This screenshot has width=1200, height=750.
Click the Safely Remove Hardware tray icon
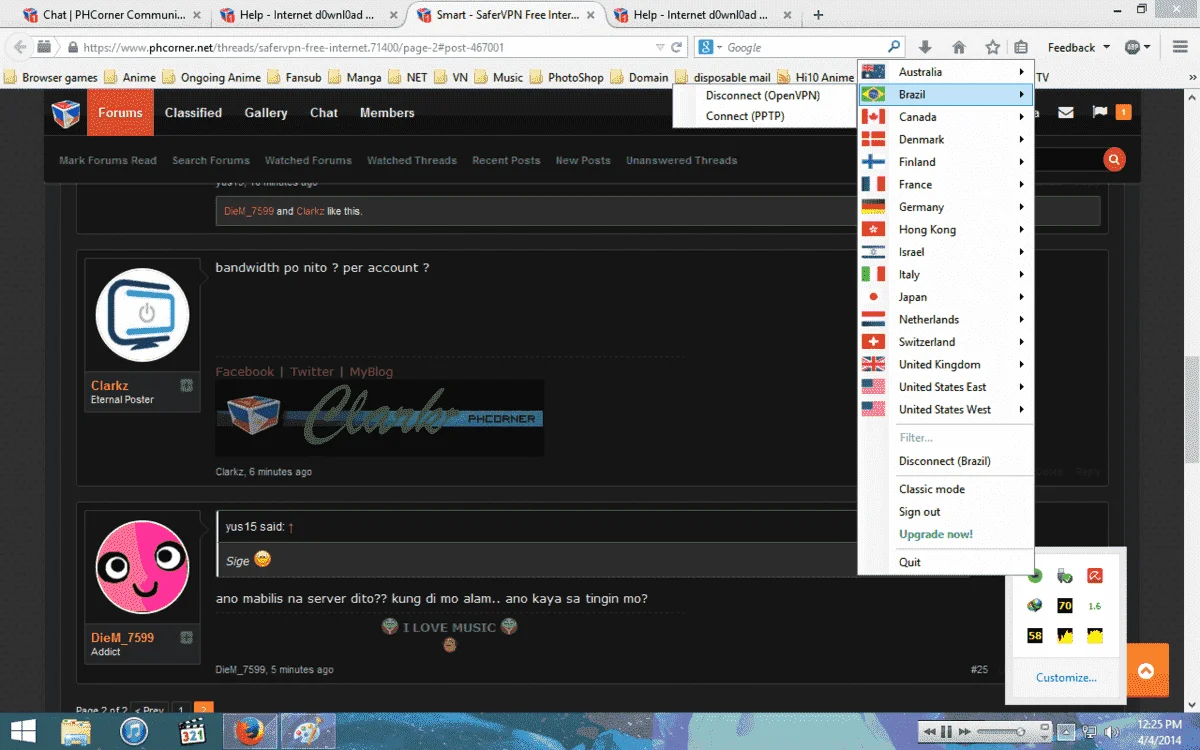click(x=1065, y=576)
